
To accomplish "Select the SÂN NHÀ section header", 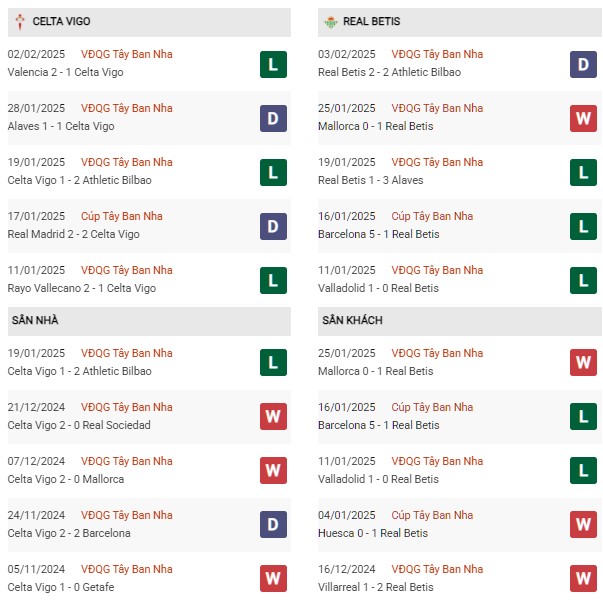I will tap(149, 321).
